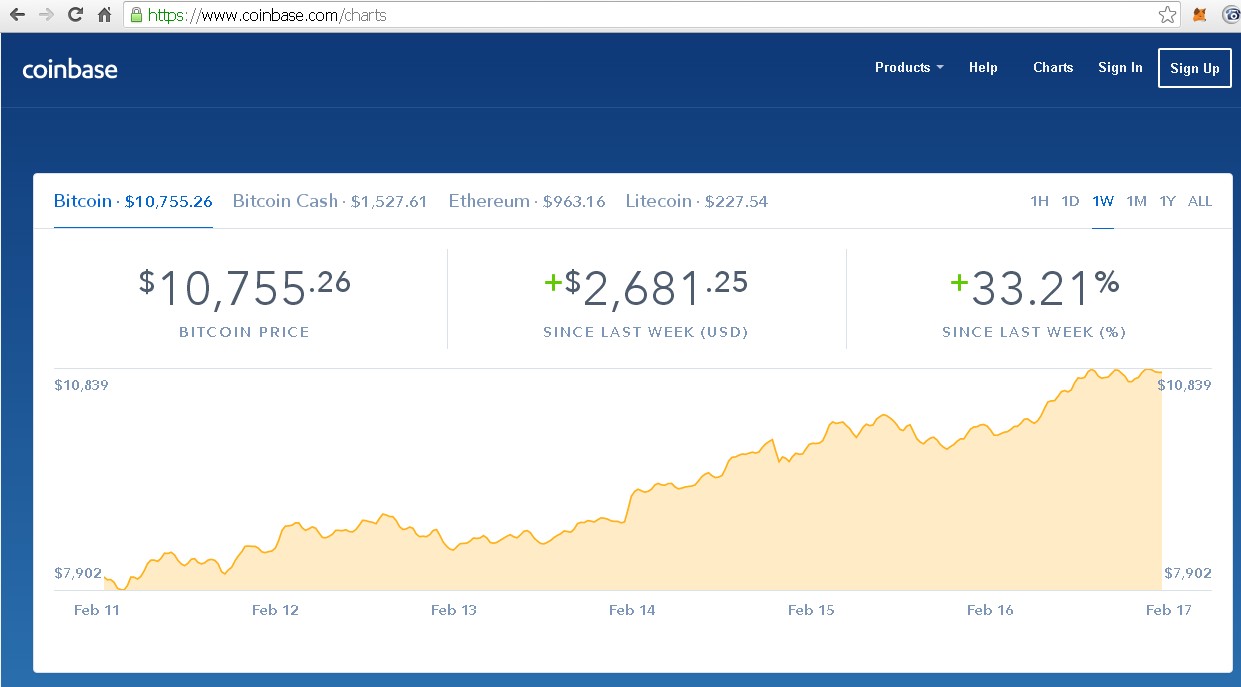1241x687 pixels.
Task: Click the browser forward arrow
Action: 46,15
